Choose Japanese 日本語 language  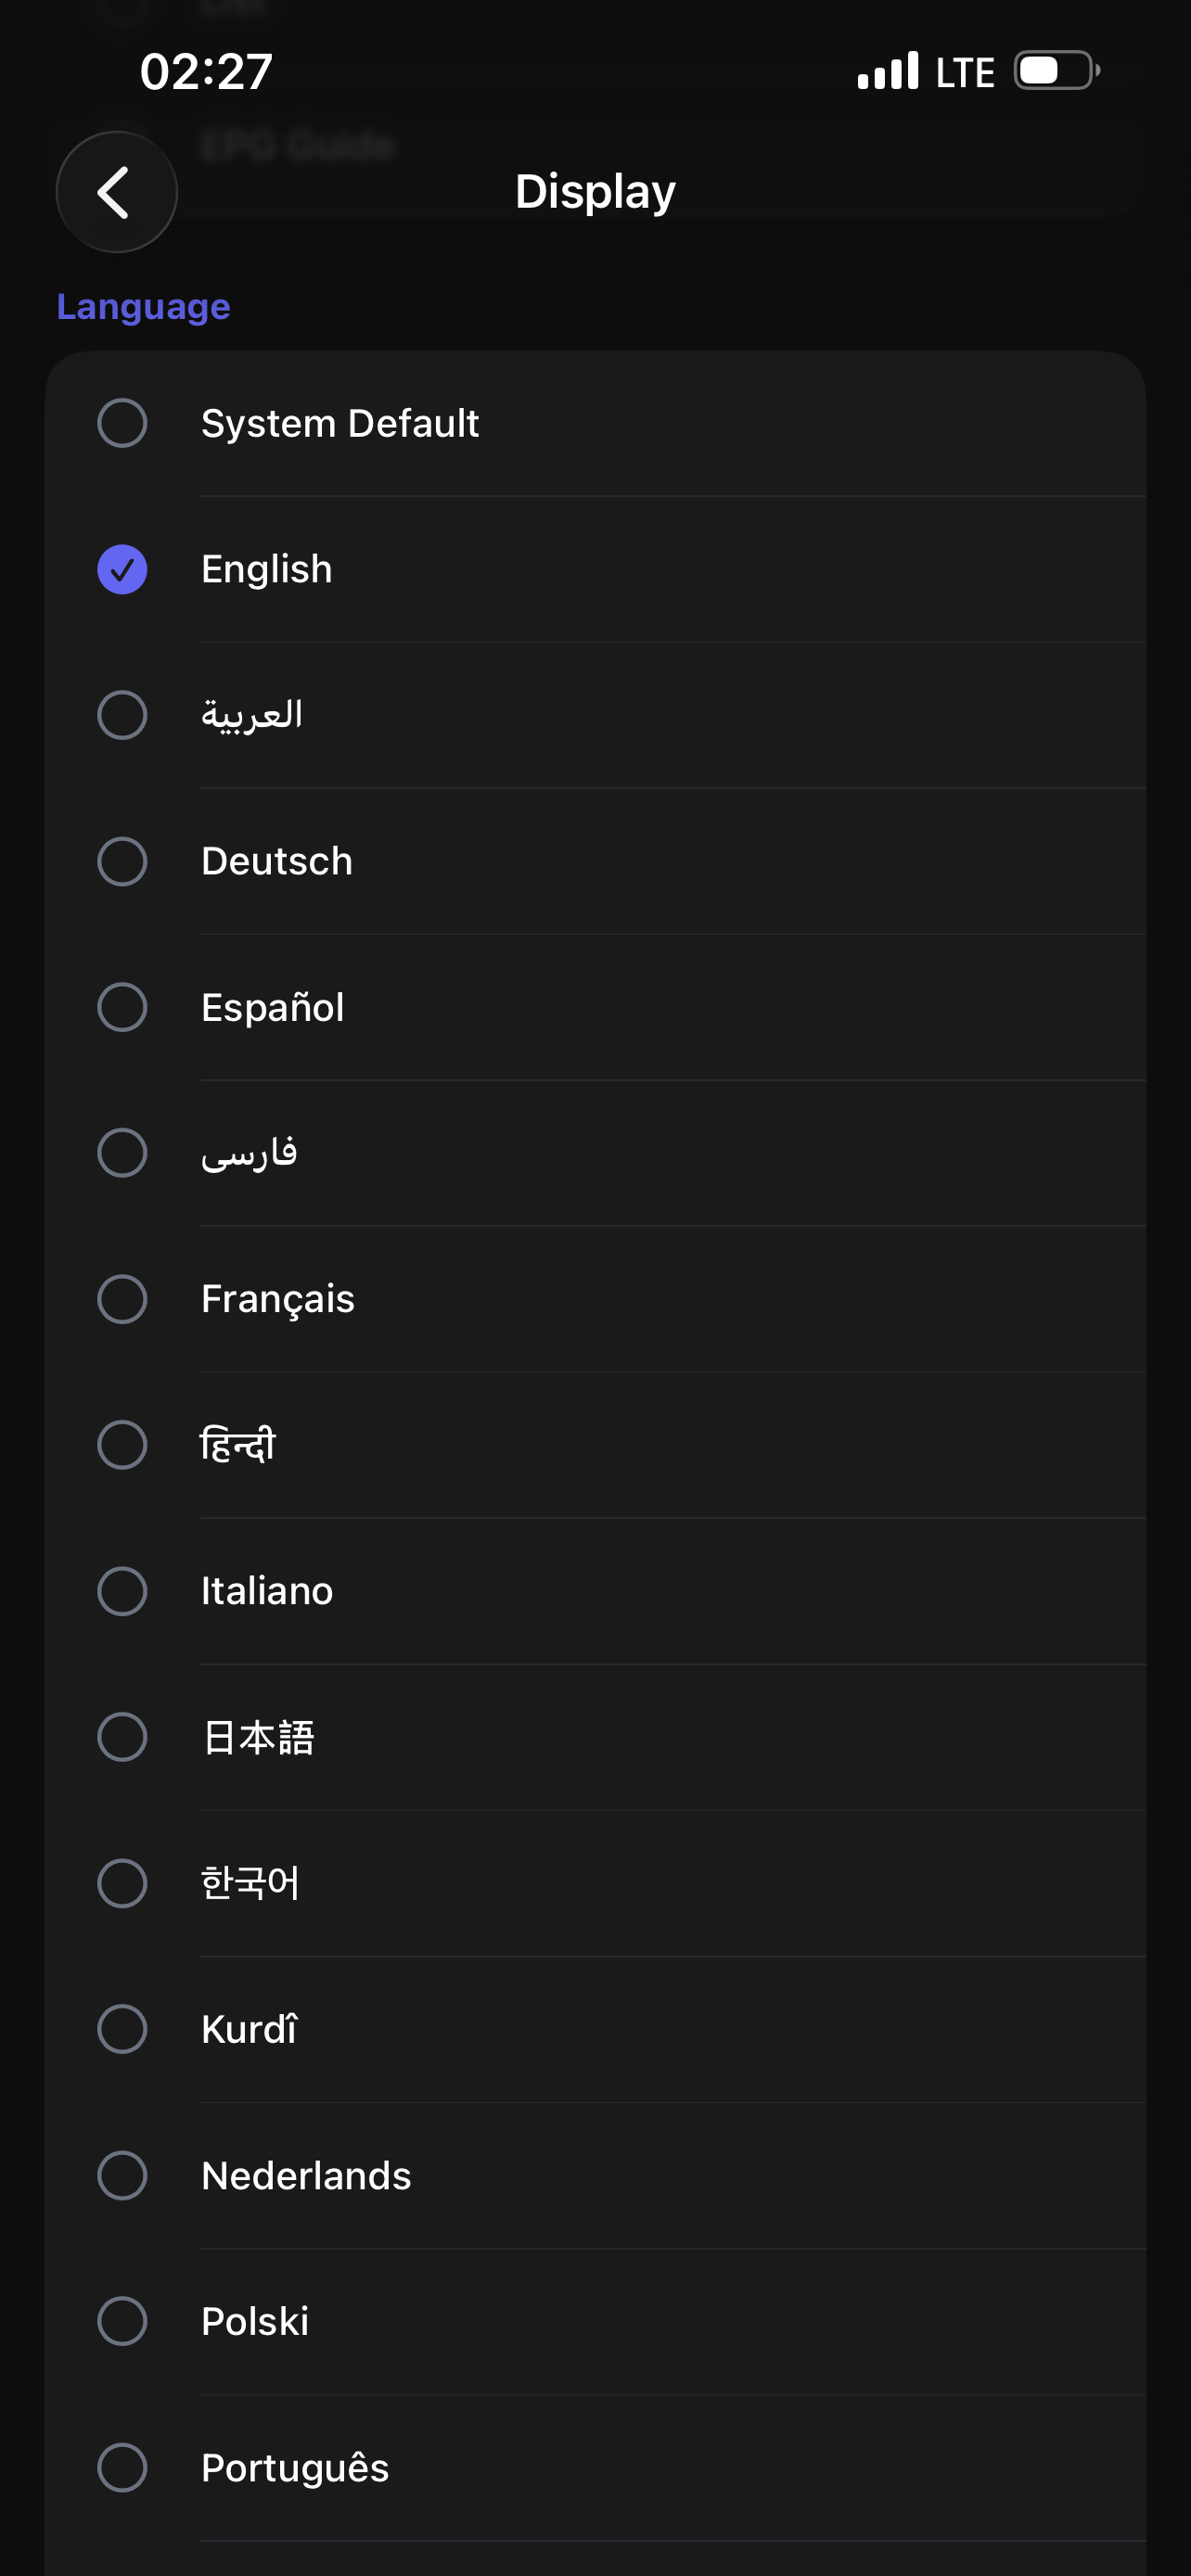coord(595,1737)
